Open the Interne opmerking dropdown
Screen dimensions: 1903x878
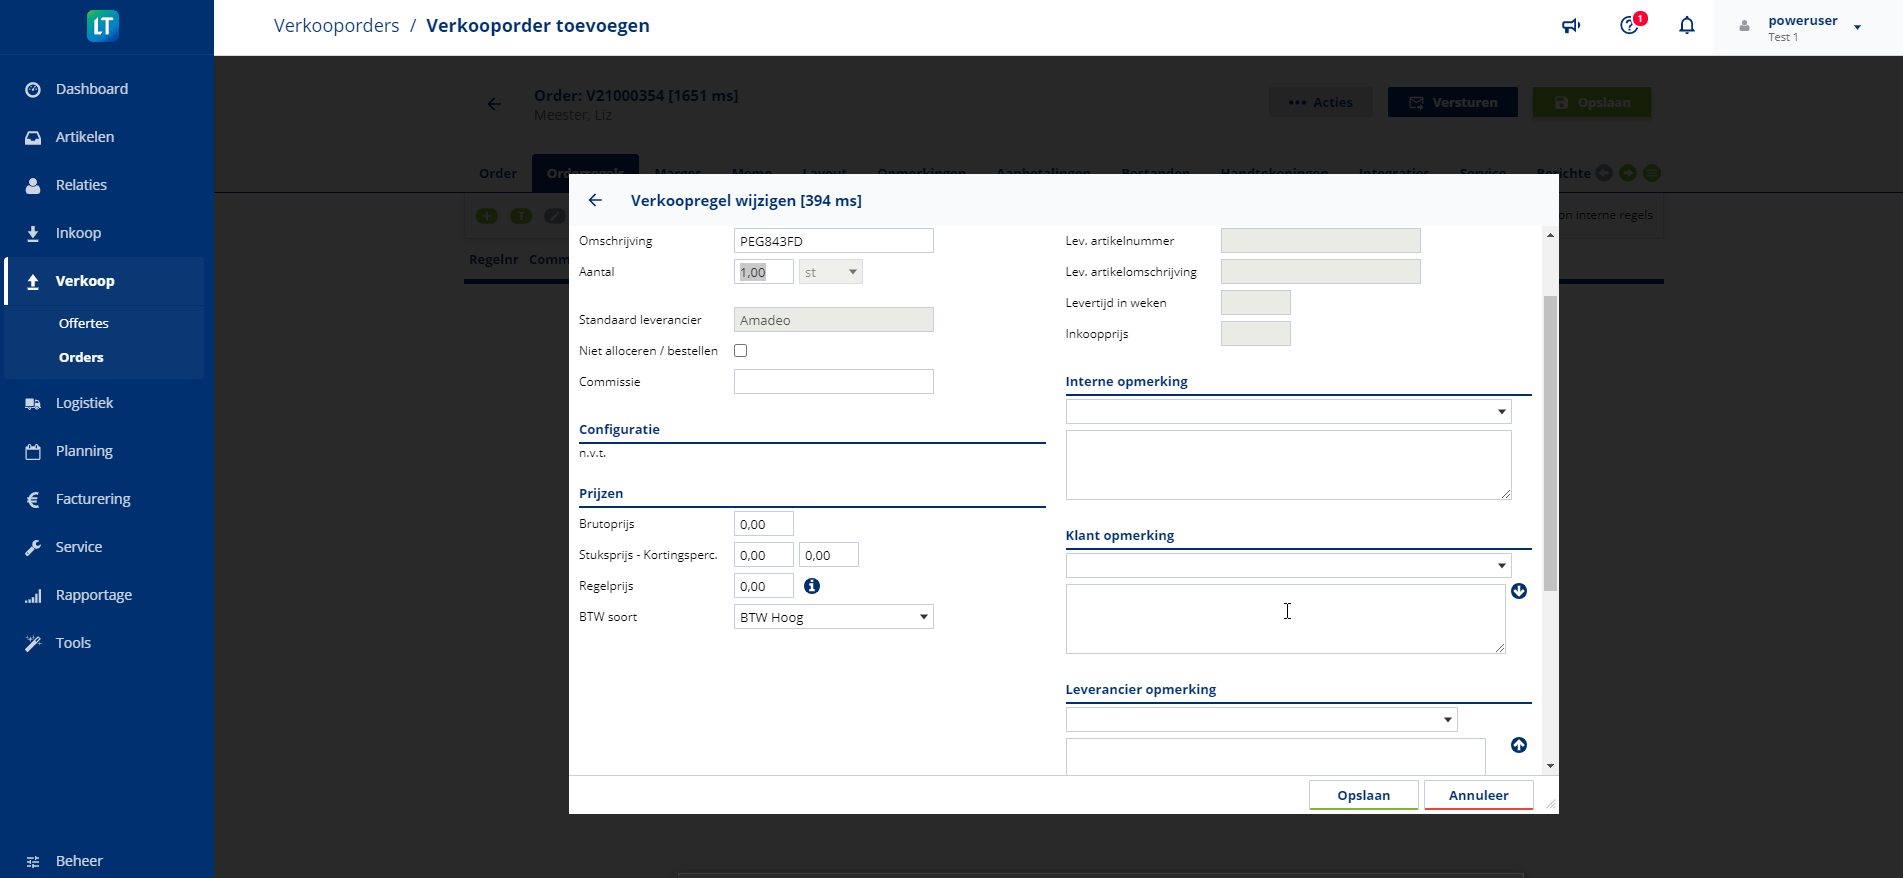coord(1288,412)
